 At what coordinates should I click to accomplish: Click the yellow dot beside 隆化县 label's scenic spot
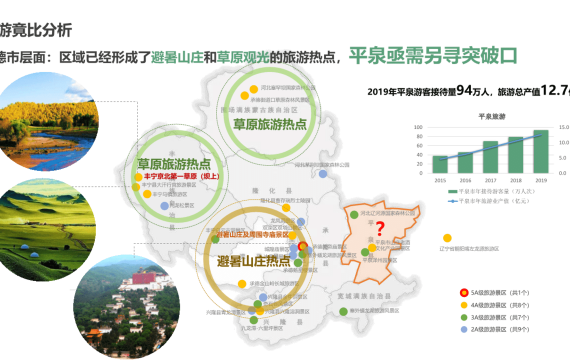click(x=286, y=208)
